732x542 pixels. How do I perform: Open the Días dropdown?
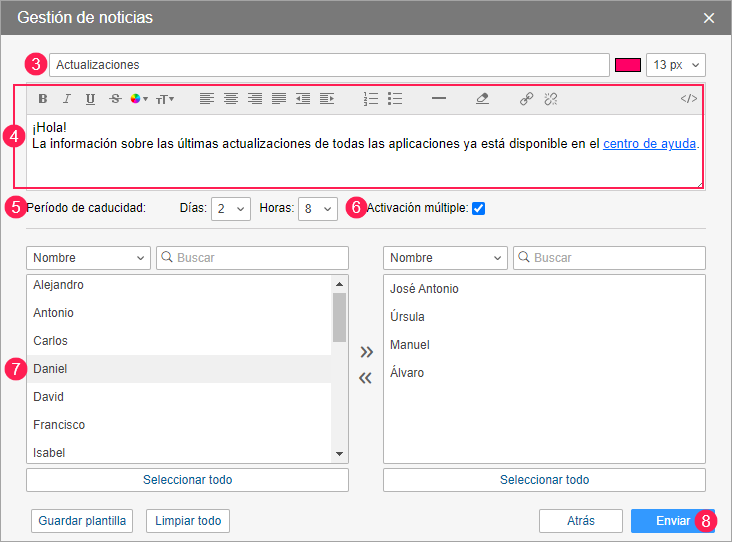tap(231, 208)
